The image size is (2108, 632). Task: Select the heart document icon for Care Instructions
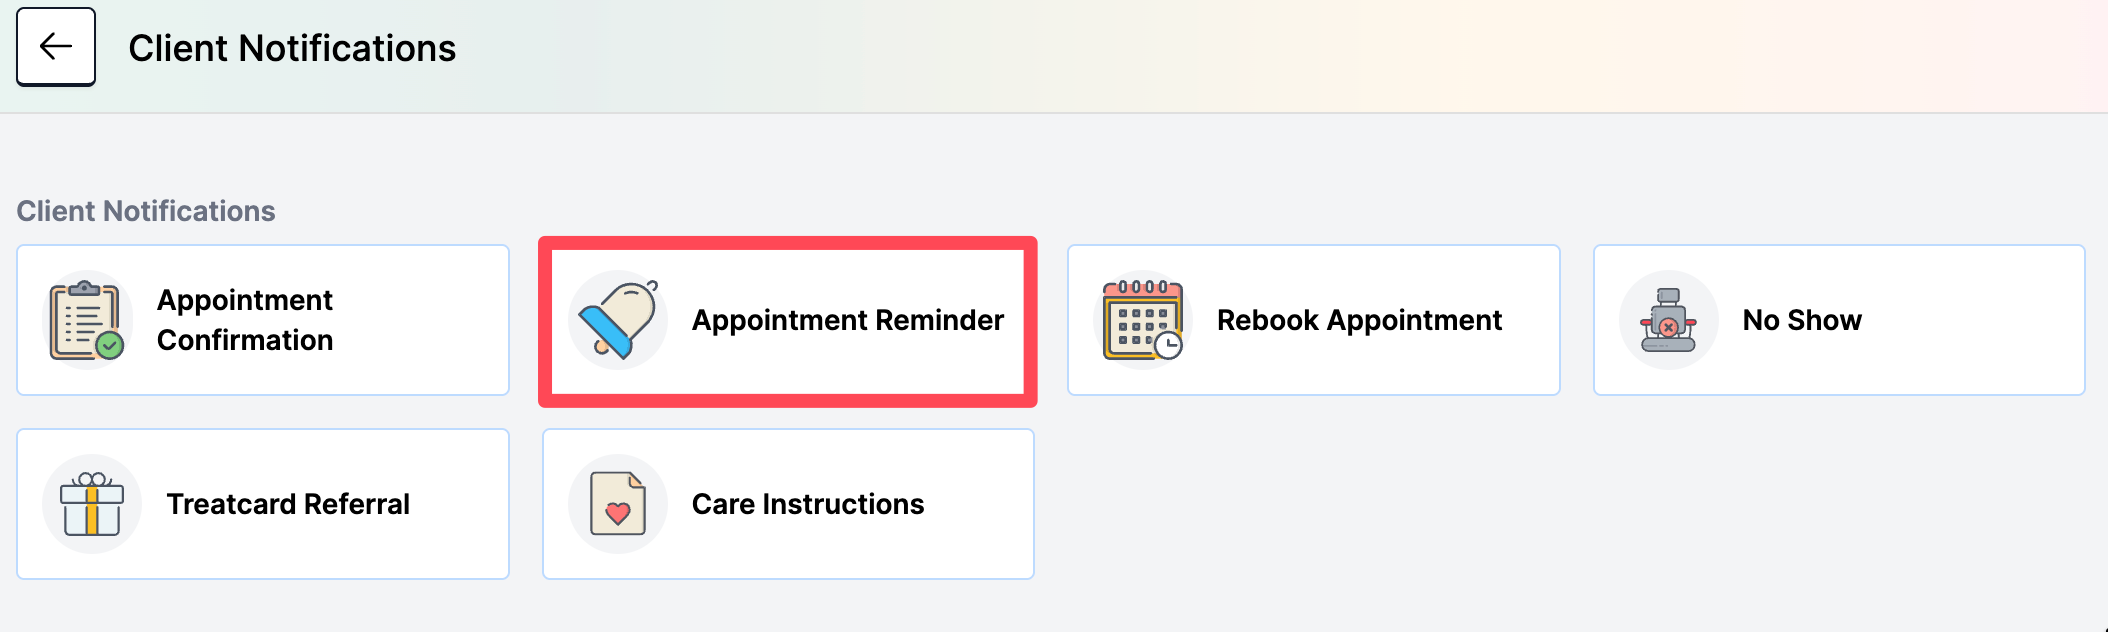(x=618, y=504)
